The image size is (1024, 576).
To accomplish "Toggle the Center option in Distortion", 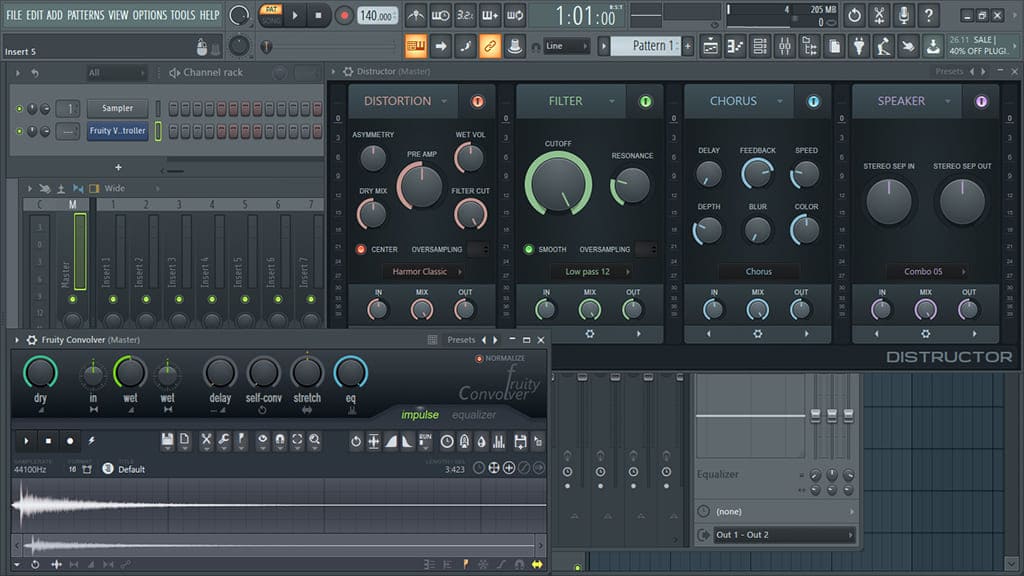I will coord(361,249).
